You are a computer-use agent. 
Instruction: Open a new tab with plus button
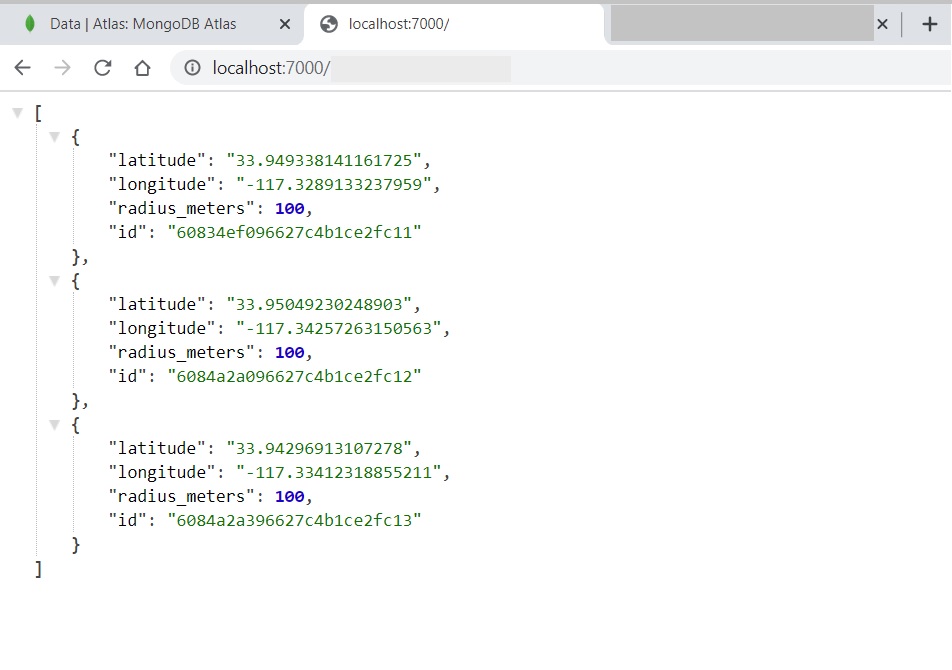coord(930,24)
